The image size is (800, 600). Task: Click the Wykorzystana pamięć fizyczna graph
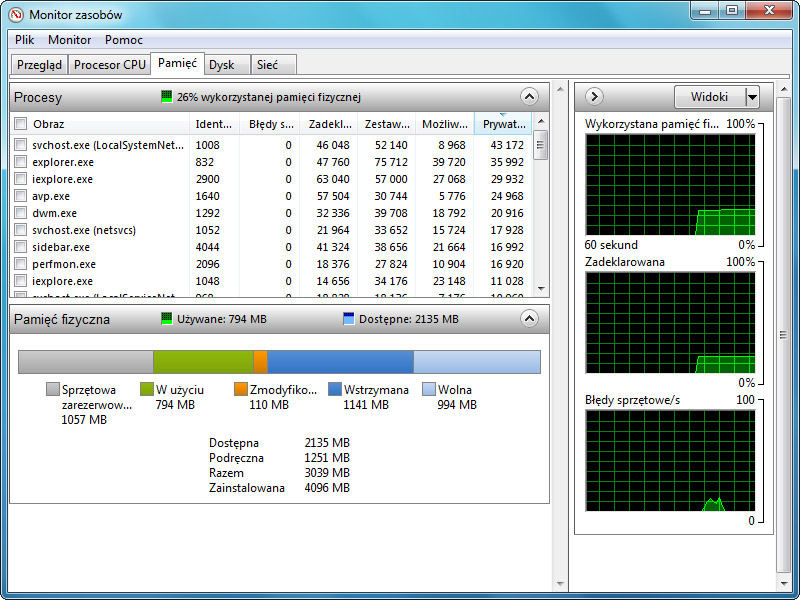[670, 184]
